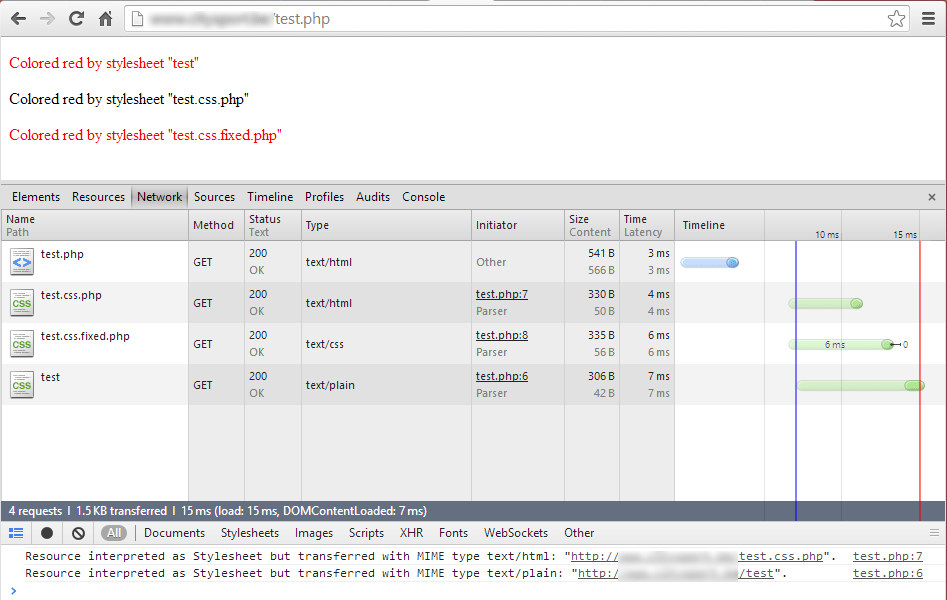Open the Chrome hamburger menu
The image size is (947, 600).
point(928,19)
